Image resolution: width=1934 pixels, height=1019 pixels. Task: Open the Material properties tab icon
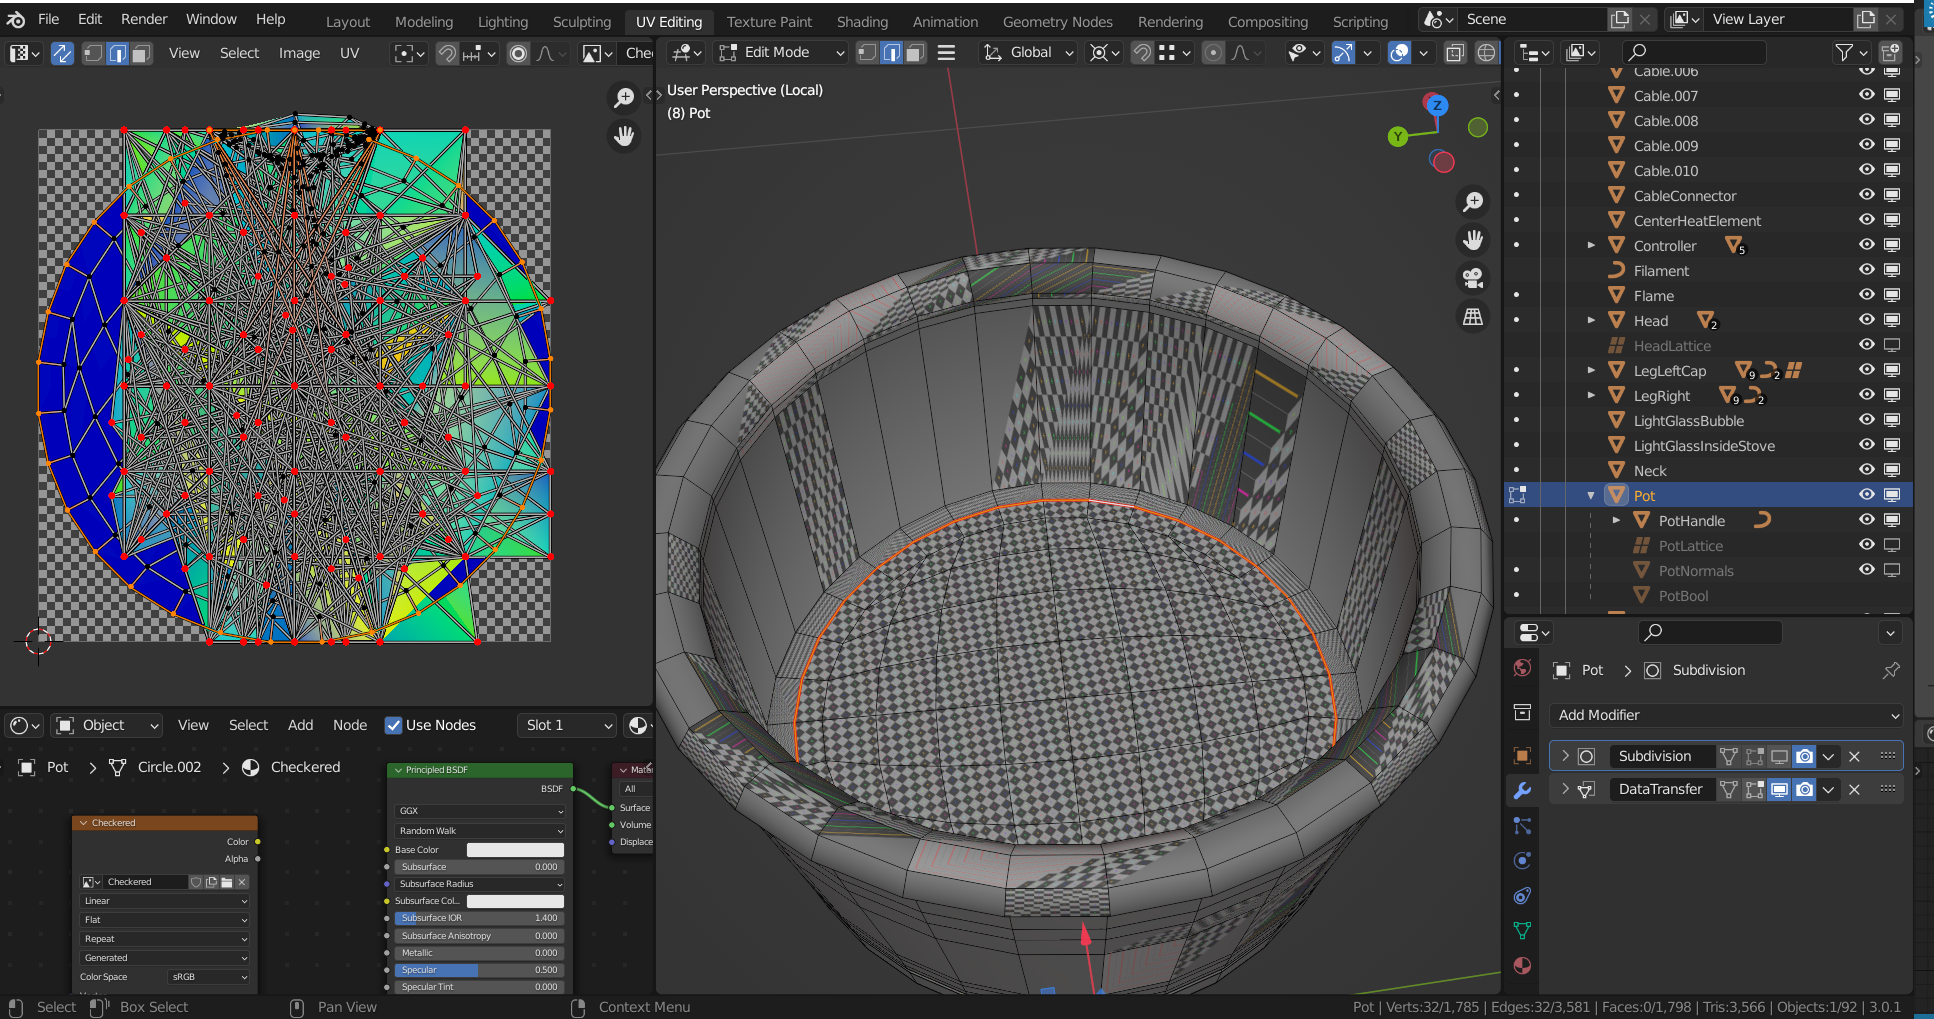[x=1522, y=965]
